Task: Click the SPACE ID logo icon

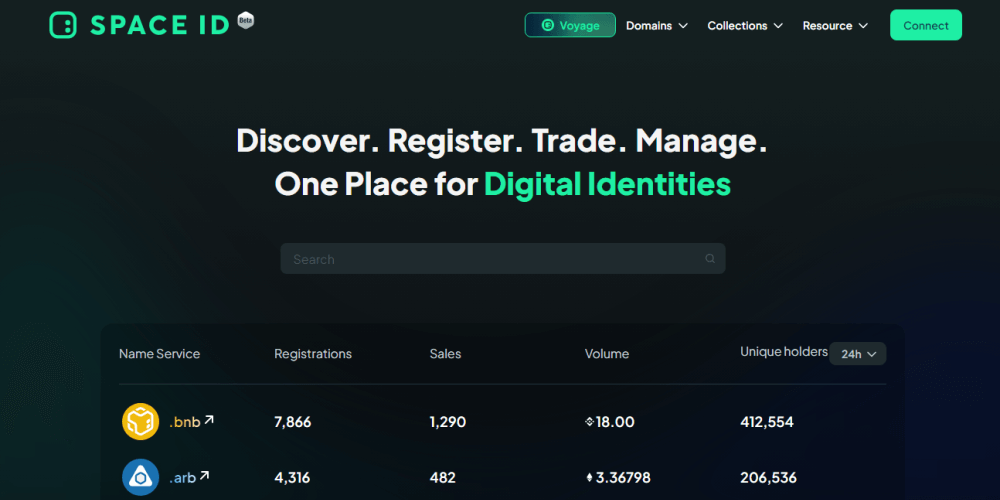Action: (x=63, y=25)
